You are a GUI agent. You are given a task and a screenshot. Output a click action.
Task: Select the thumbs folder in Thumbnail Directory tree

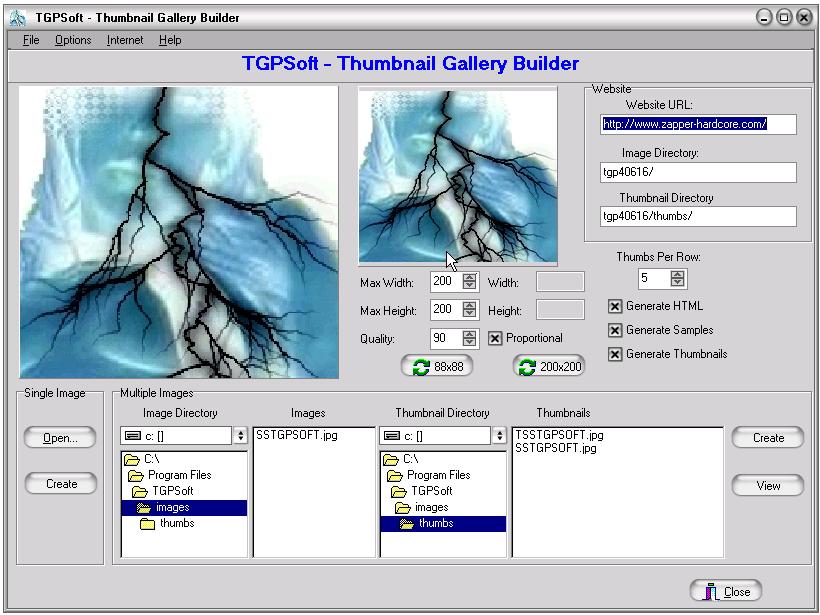point(435,524)
